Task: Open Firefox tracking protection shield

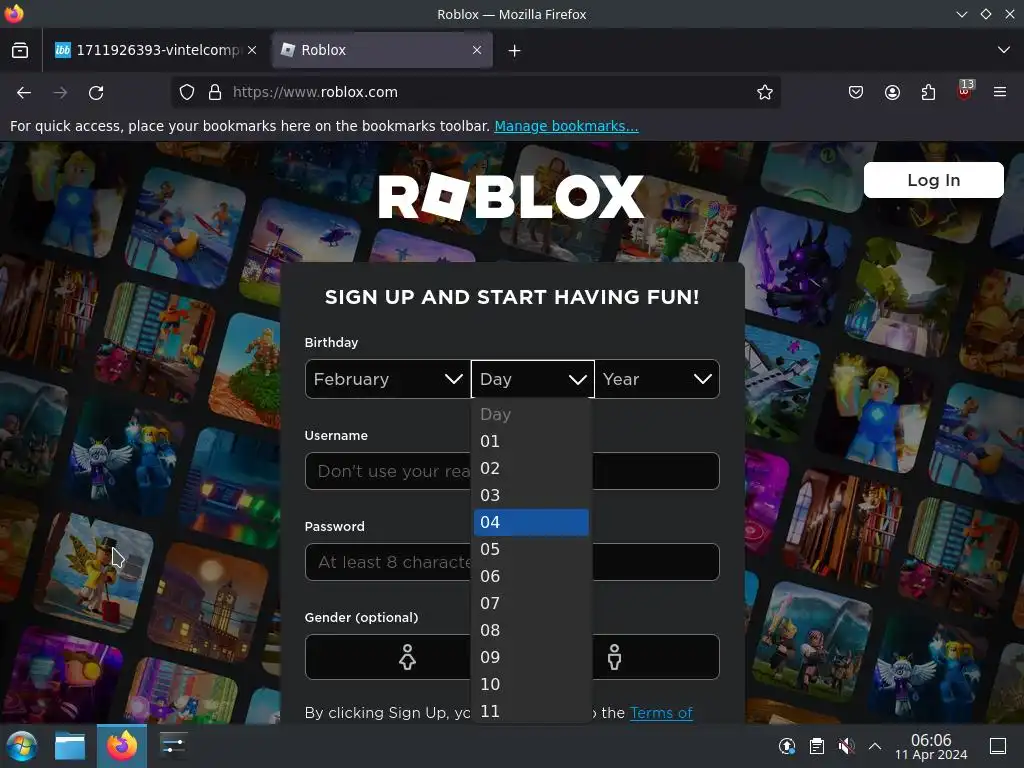Action: click(x=187, y=92)
